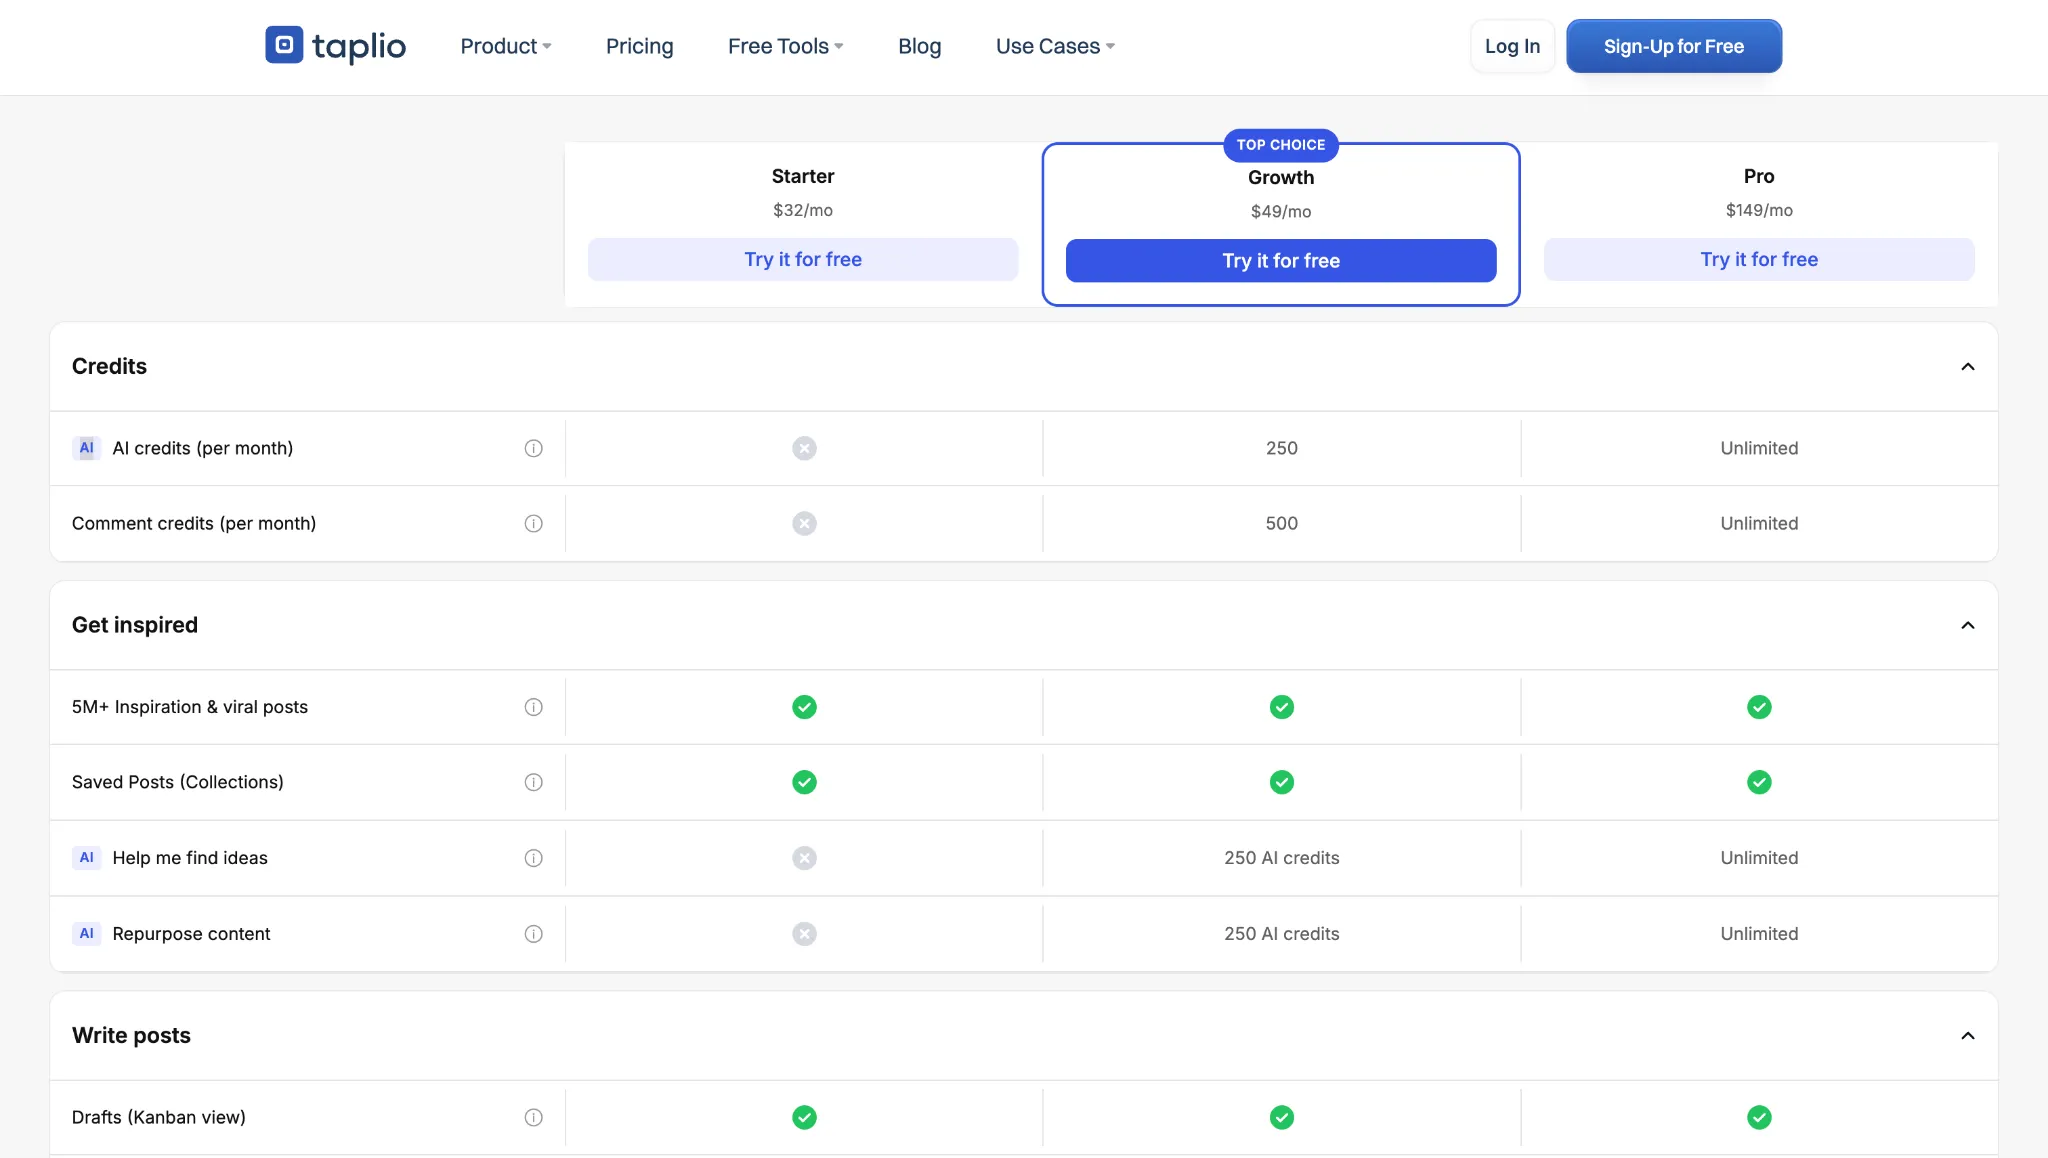The height and width of the screenshot is (1158, 2048).
Task: Click the AI badge beside Repurpose content
Action: tap(87, 934)
